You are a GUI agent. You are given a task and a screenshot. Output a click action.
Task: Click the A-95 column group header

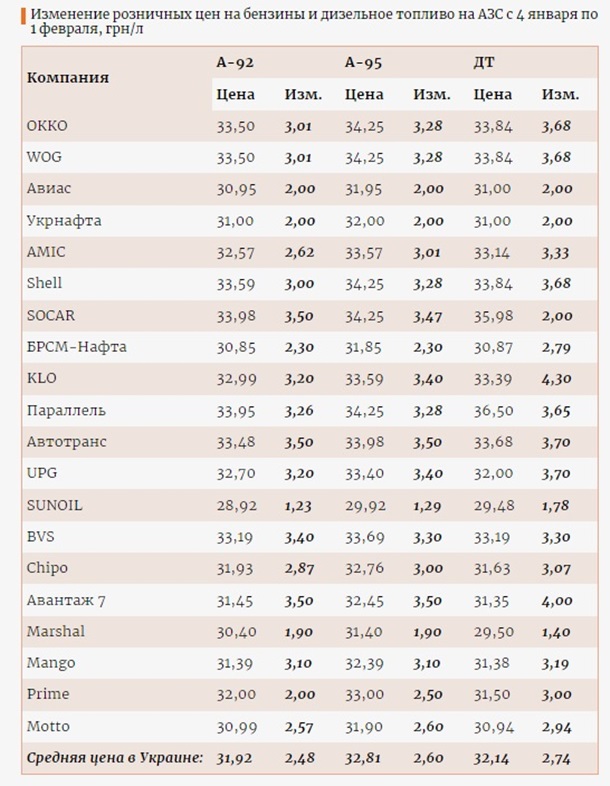pos(364,62)
